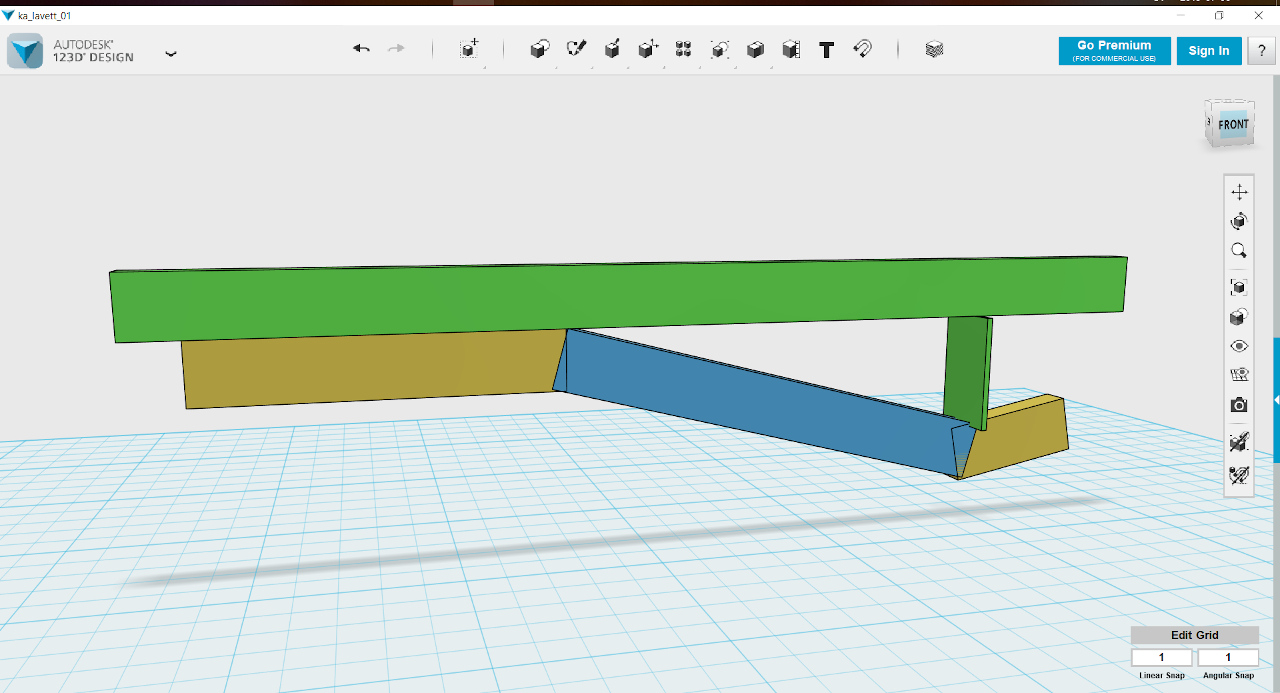Select the Orbit navigation tool
The height and width of the screenshot is (693, 1280).
pos(1239,221)
